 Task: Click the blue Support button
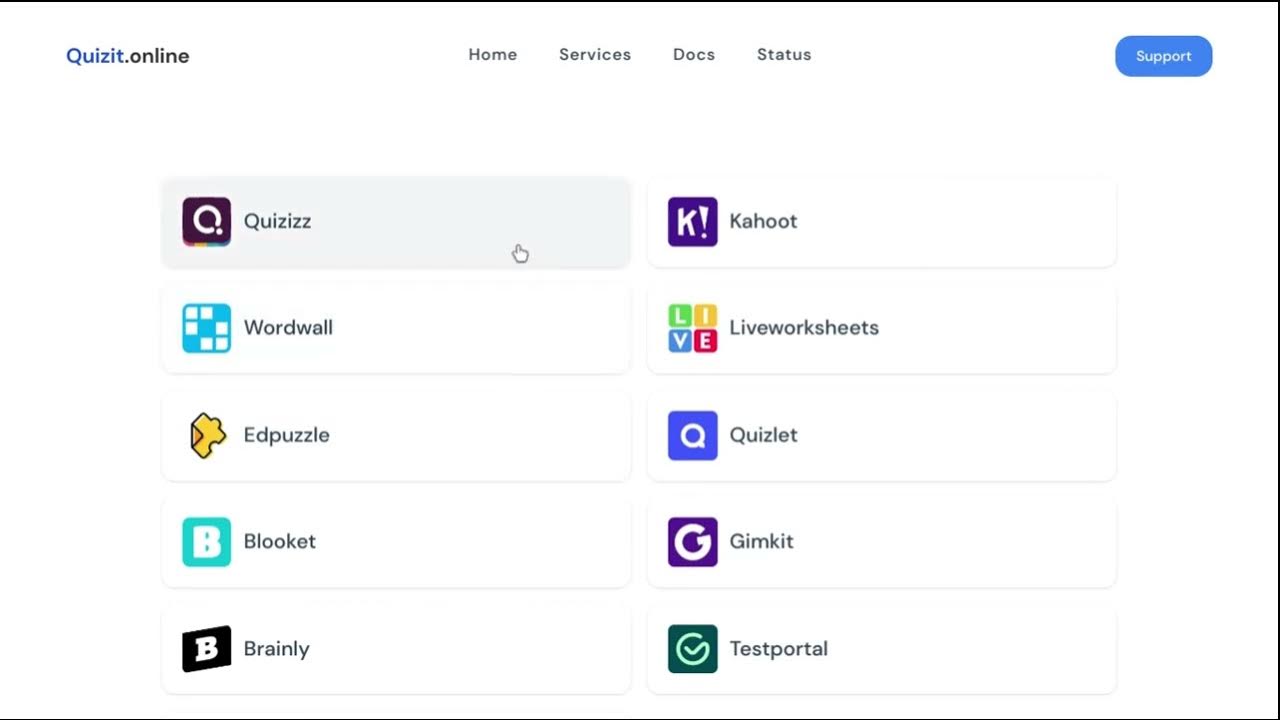pos(1164,56)
